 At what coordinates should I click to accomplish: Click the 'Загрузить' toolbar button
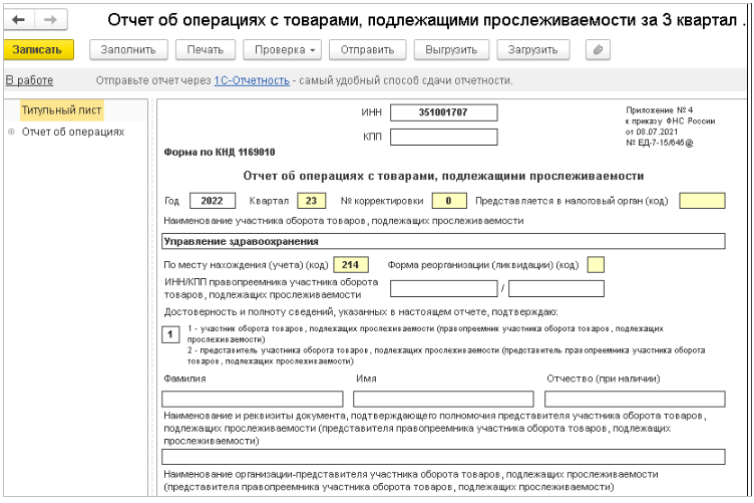pos(534,49)
